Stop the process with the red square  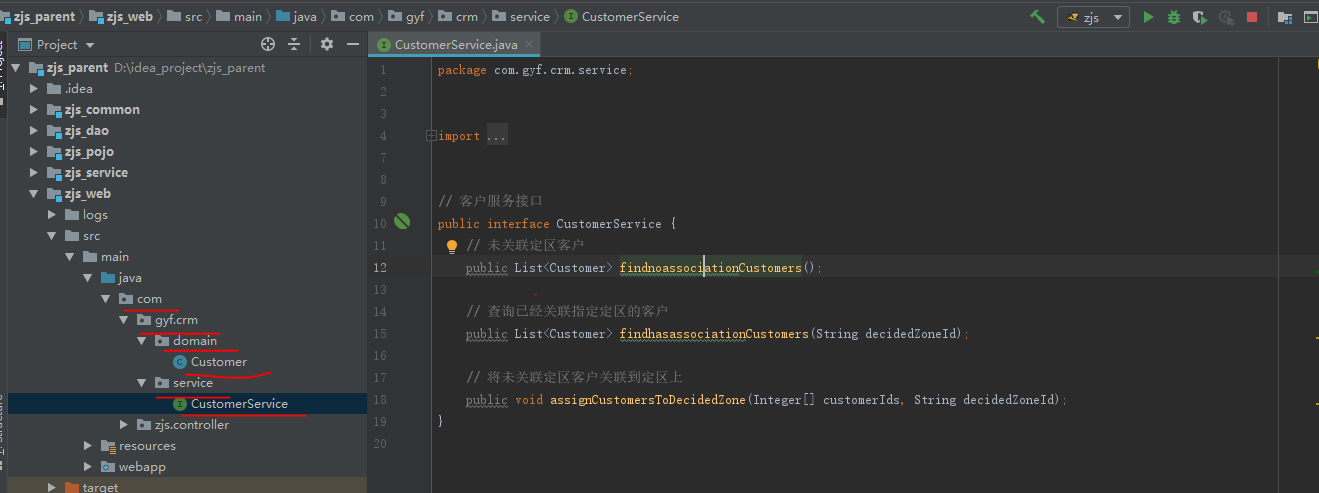[x=1252, y=17]
